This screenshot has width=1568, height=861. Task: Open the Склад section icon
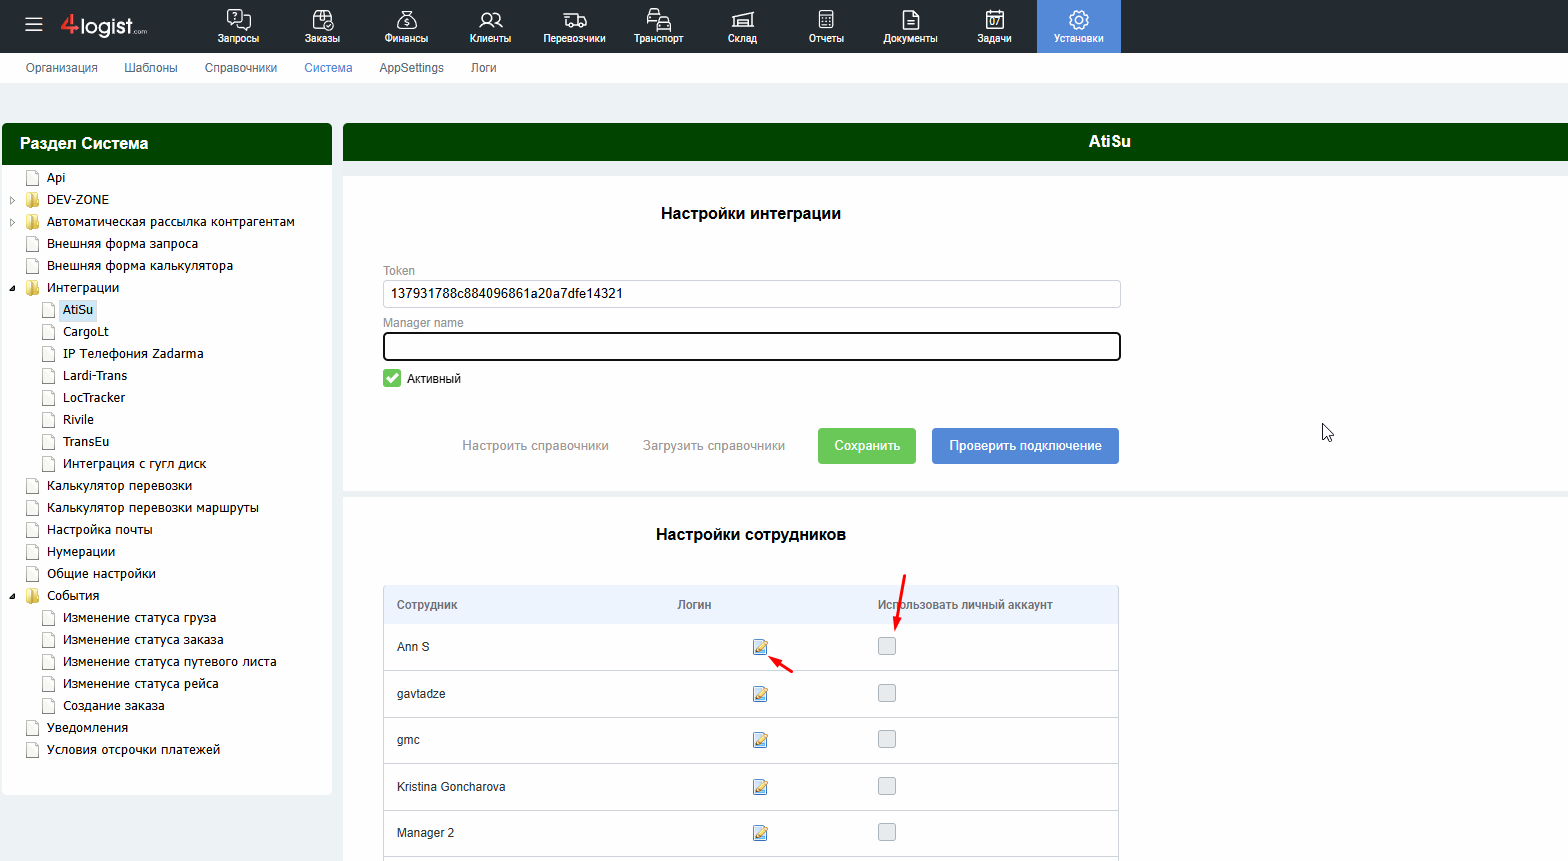(x=742, y=19)
